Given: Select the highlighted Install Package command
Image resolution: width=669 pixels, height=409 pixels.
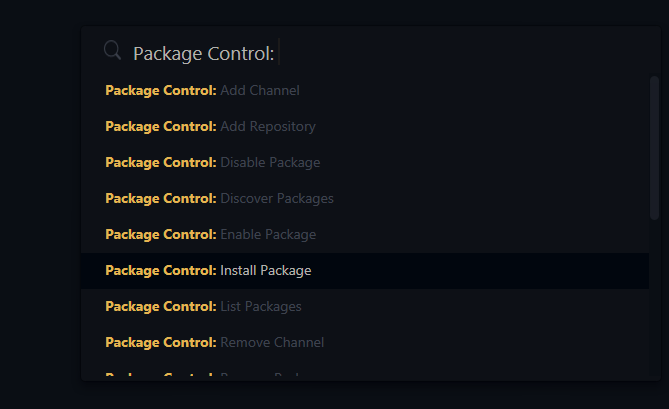Looking at the screenshot, I should click(x=266, y=271).
